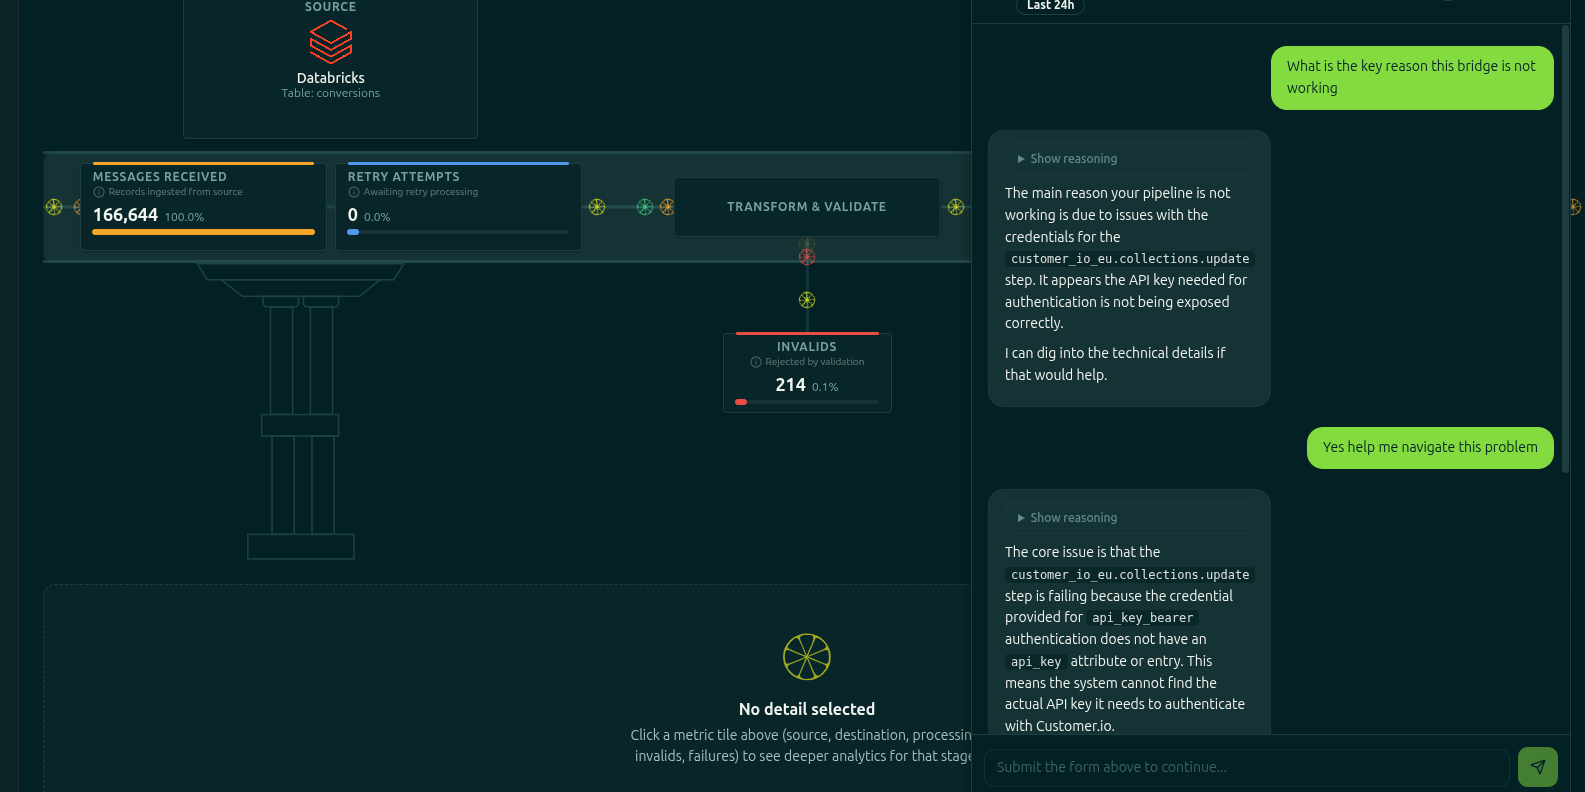Click the yellow wheel node above the Invalids tile
Screen dimensions: 1585x792
point(807,300)
